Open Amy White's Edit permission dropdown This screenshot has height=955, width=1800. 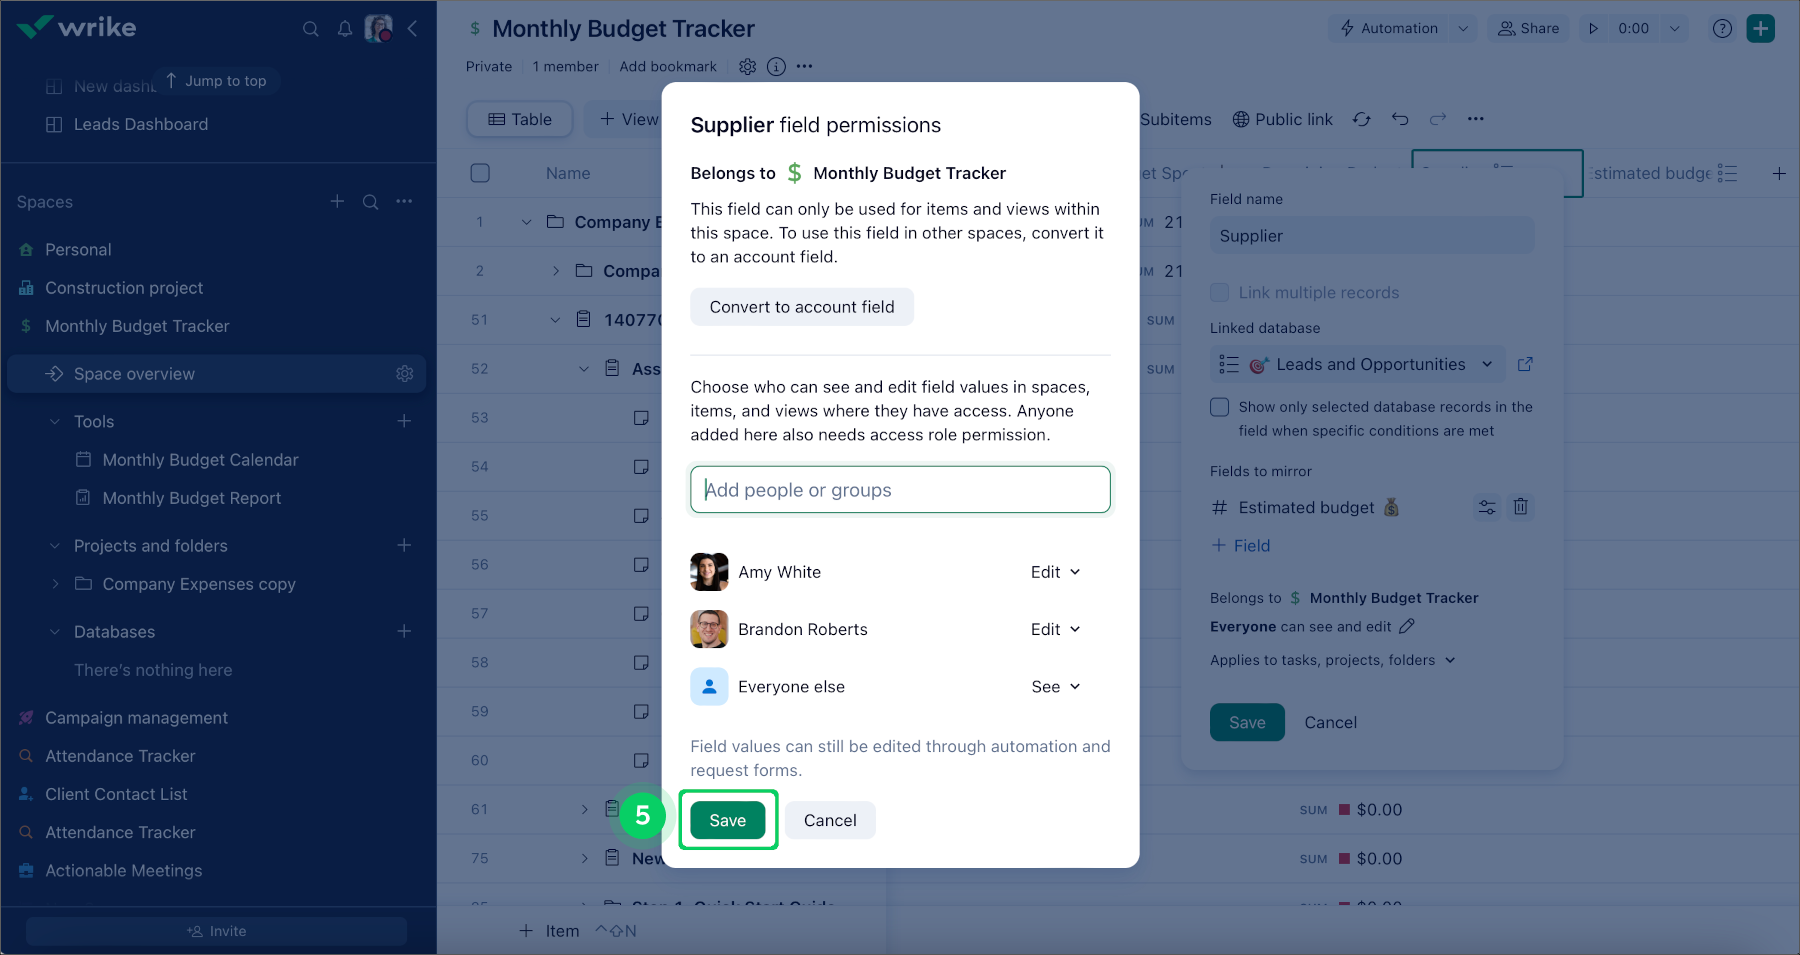[1055, 572]
